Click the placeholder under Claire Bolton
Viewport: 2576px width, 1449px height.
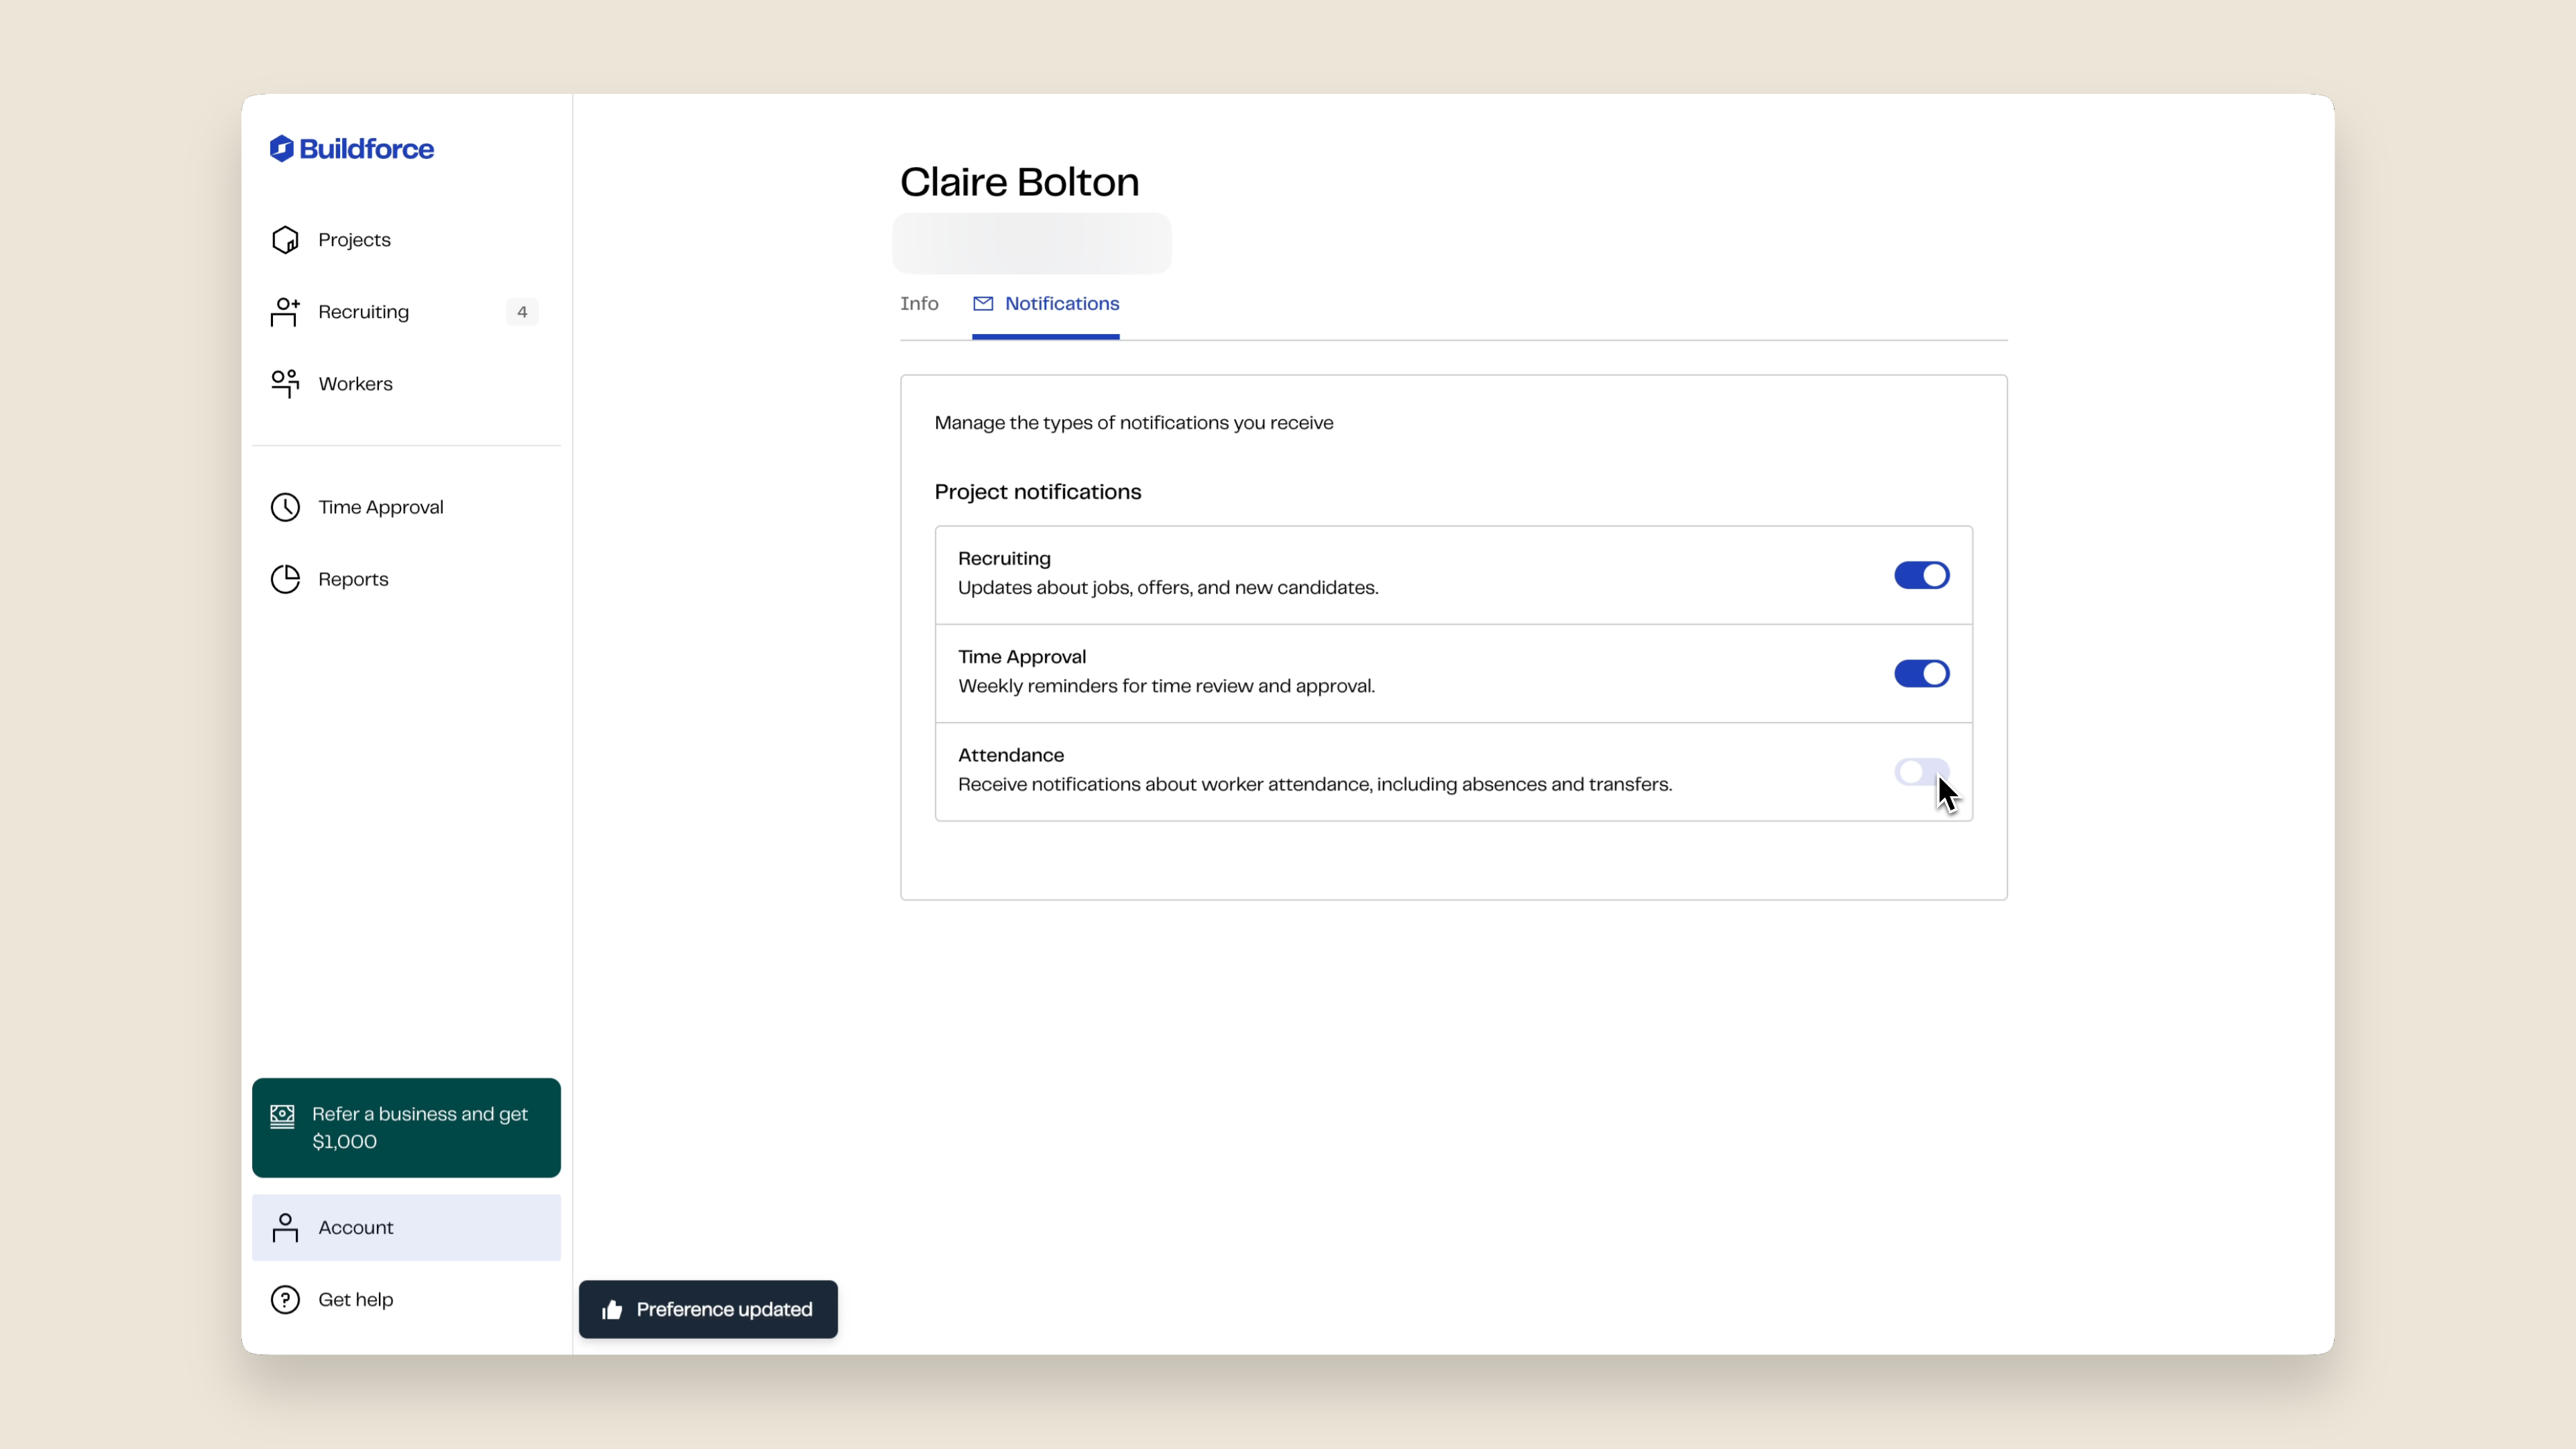(x=1032, y=243)
